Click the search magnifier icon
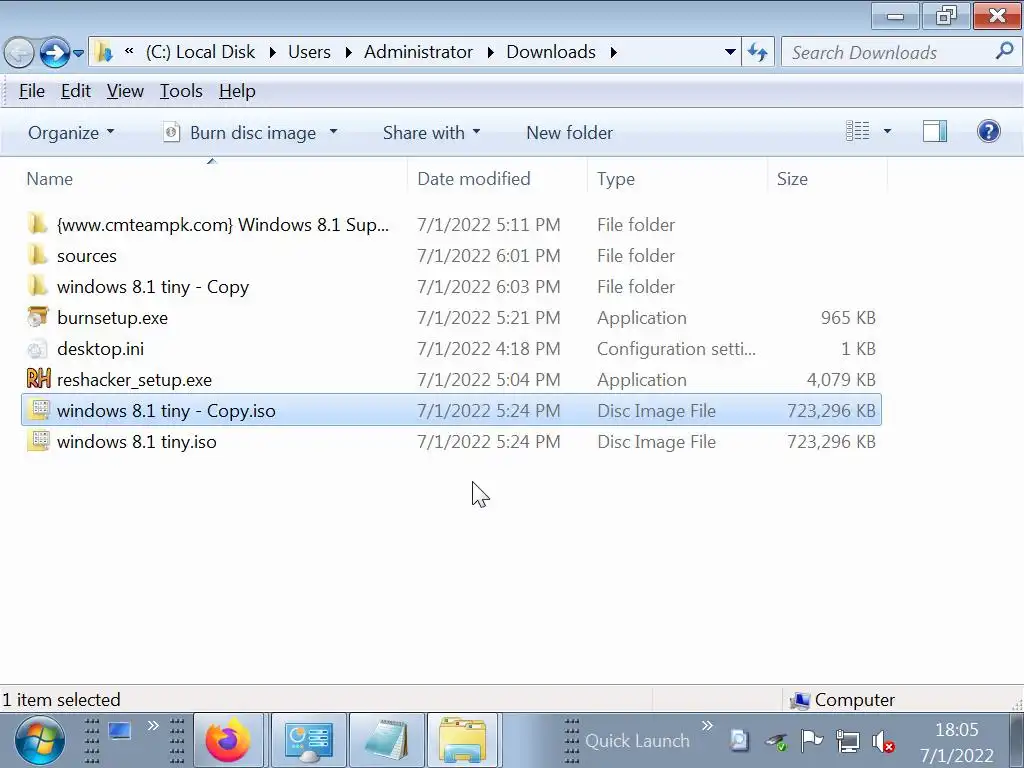 pyautogui.click(x=1004, y=51)
